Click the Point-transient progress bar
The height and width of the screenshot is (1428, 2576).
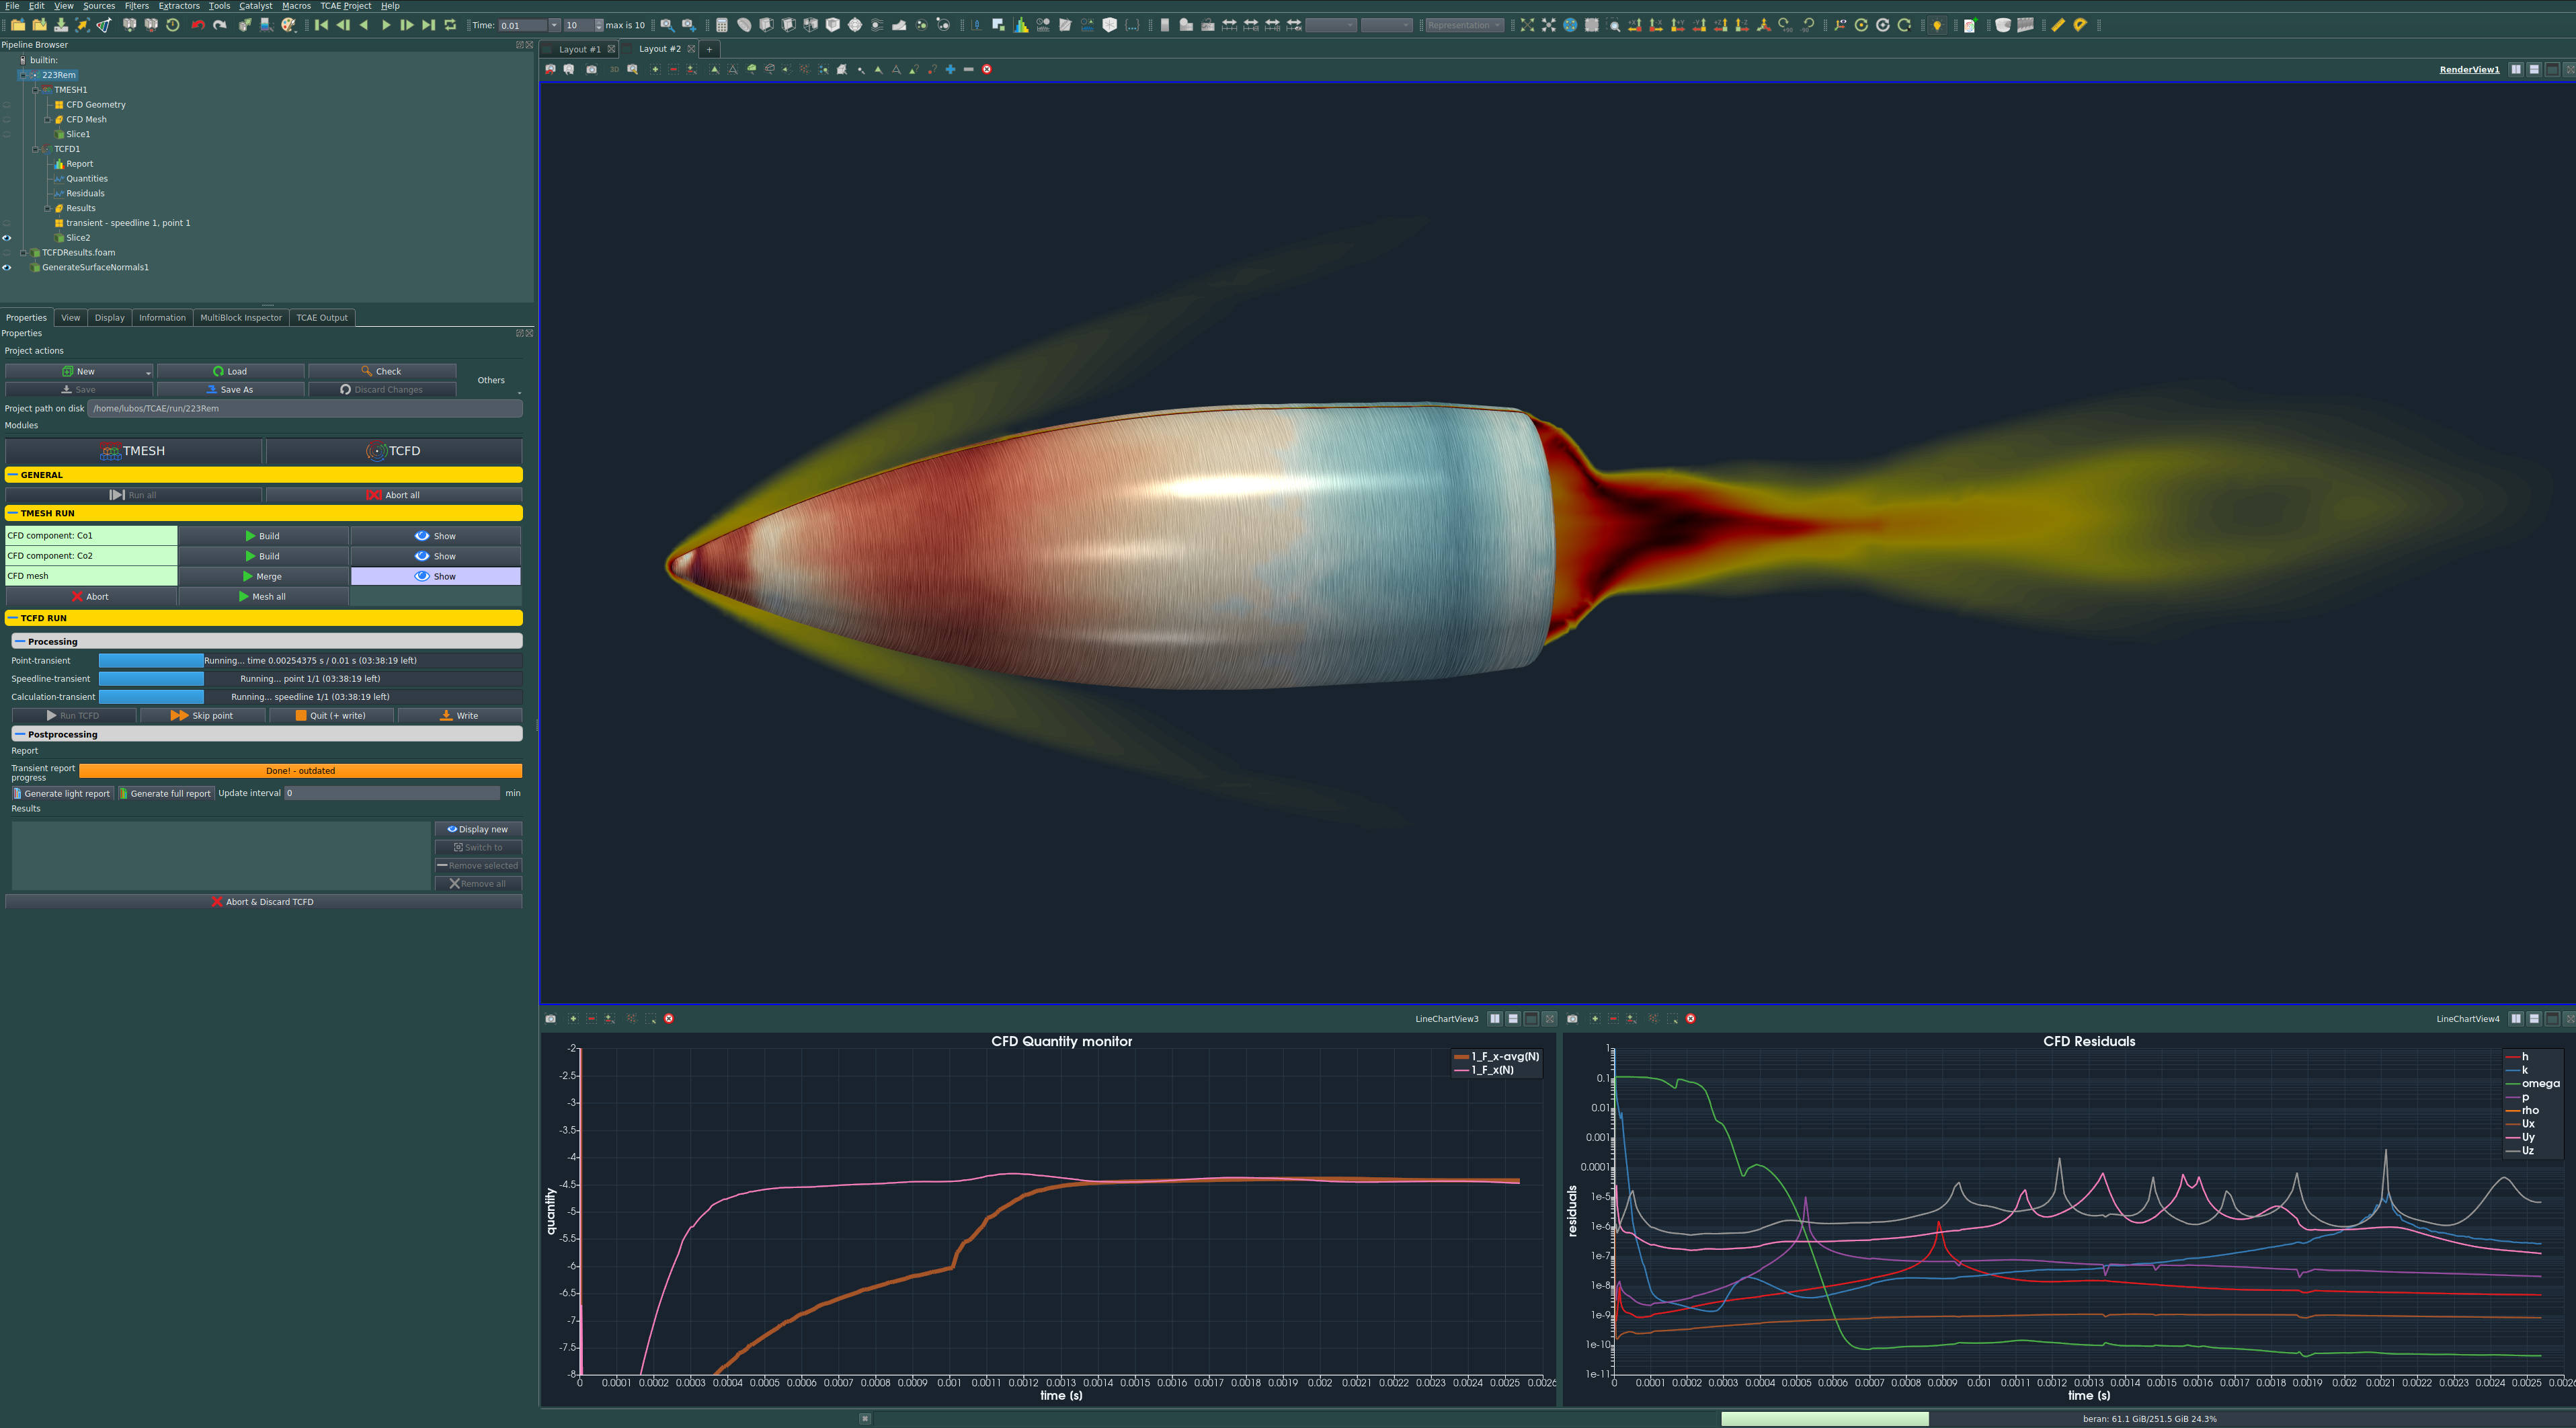(310, 660)
